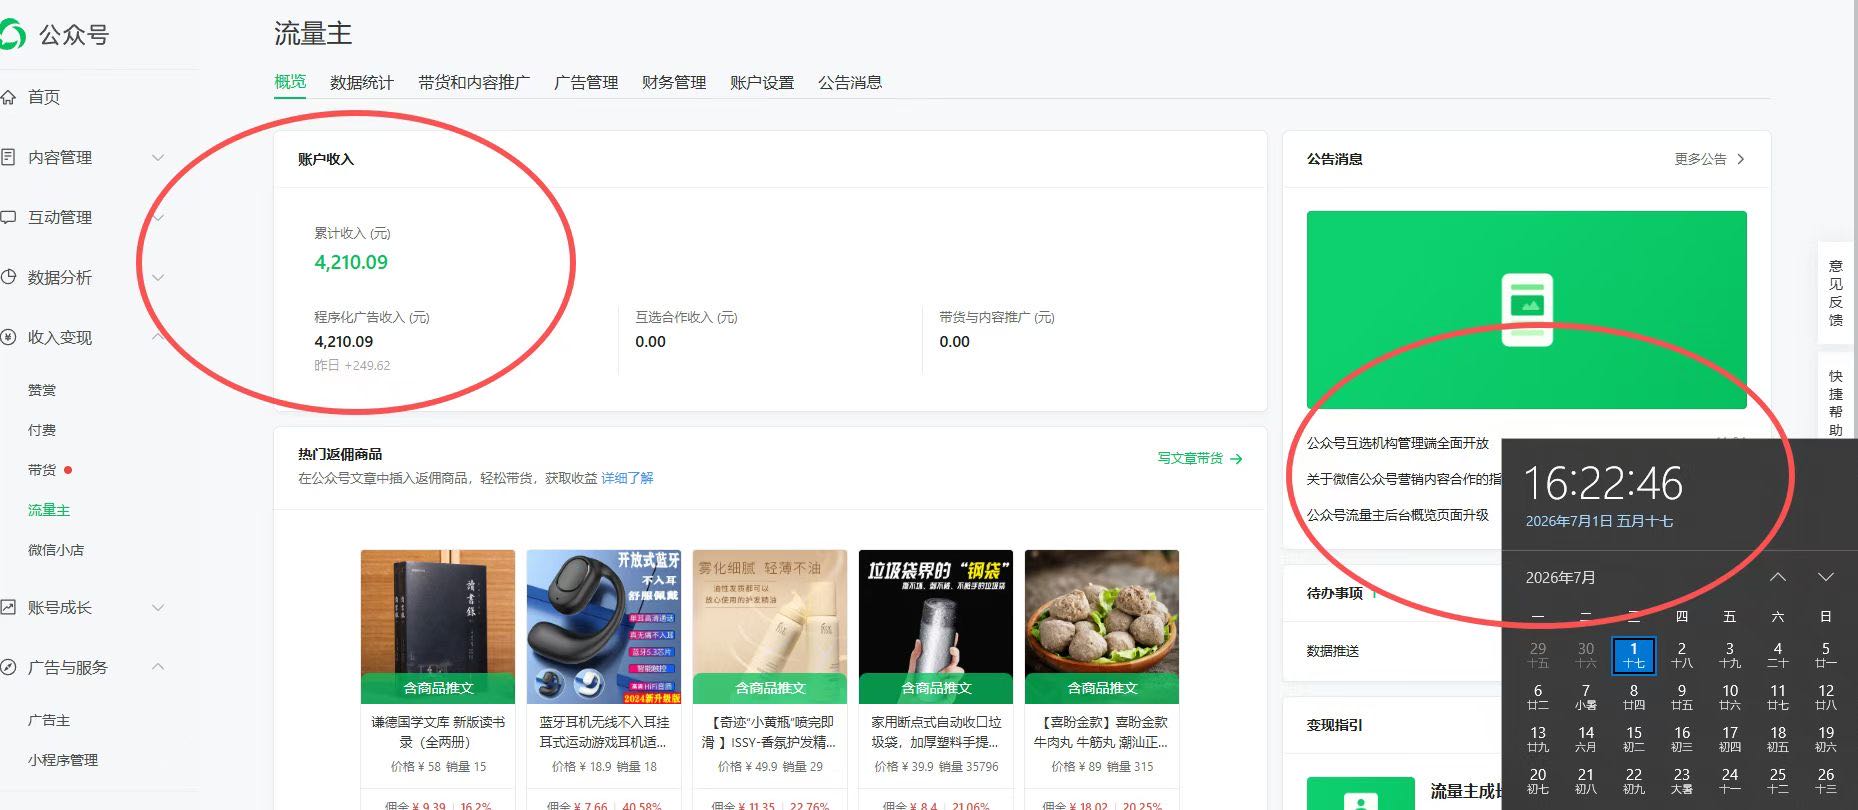Image resolution: width=1858 pixels, height=810 pixels.
Task: Open the 蓝牙耳机 product thumbnail
Action: (x=604, y=627)
